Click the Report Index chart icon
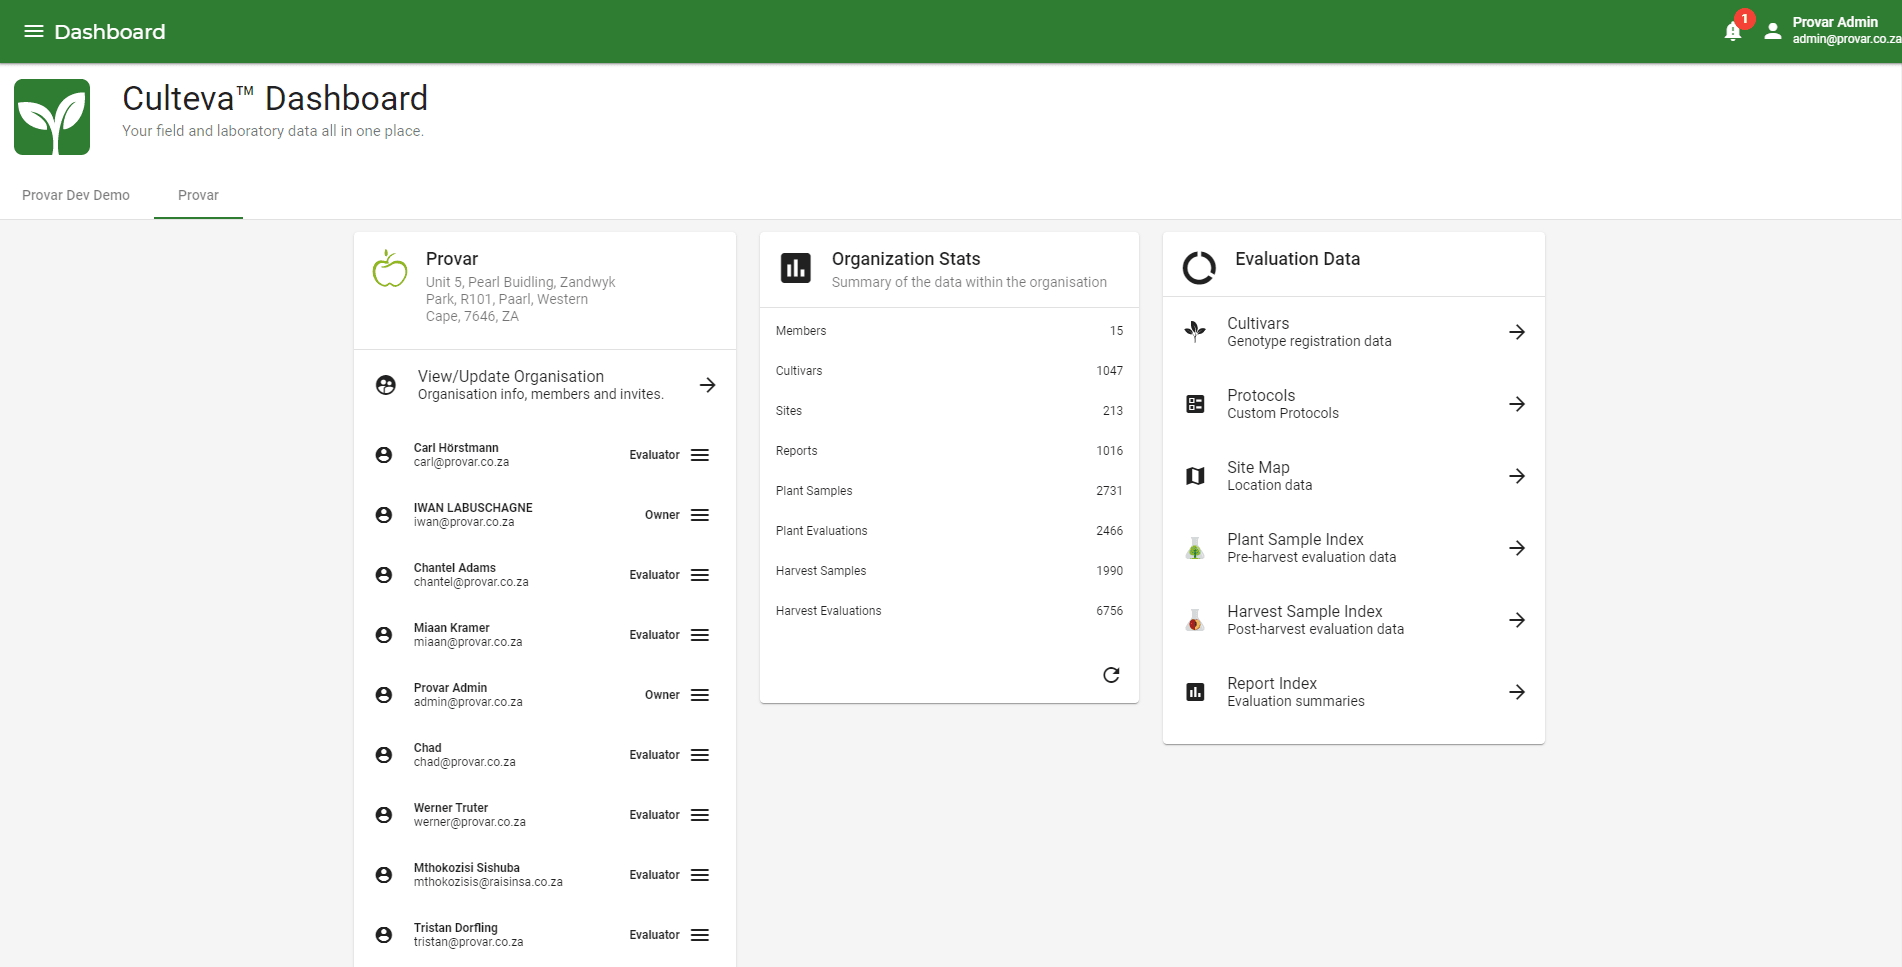Screen dimensions: 1902x967 1195,692
